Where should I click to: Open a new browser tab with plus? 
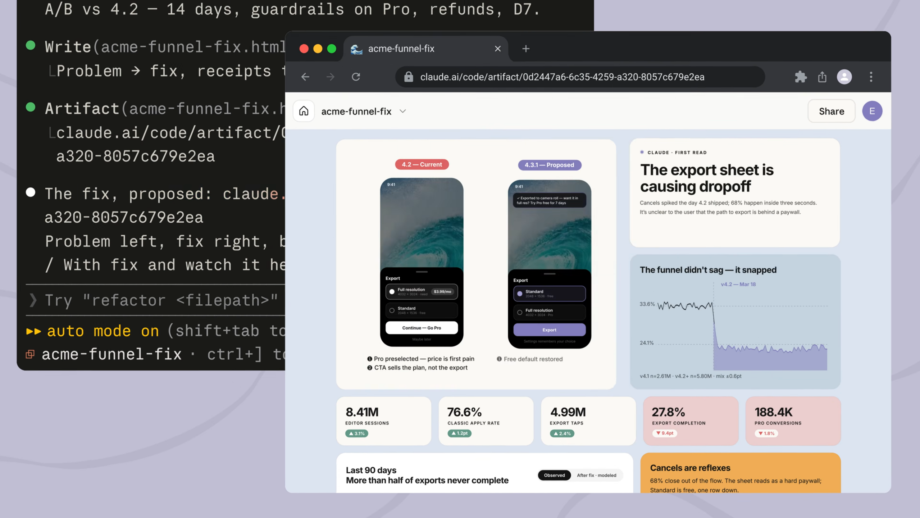coord(526,49)
